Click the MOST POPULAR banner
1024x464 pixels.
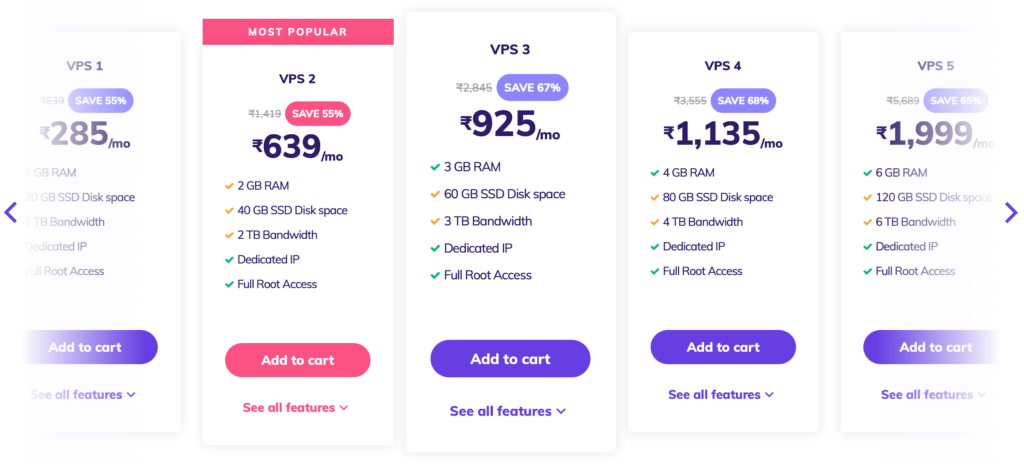coord(298,32)
